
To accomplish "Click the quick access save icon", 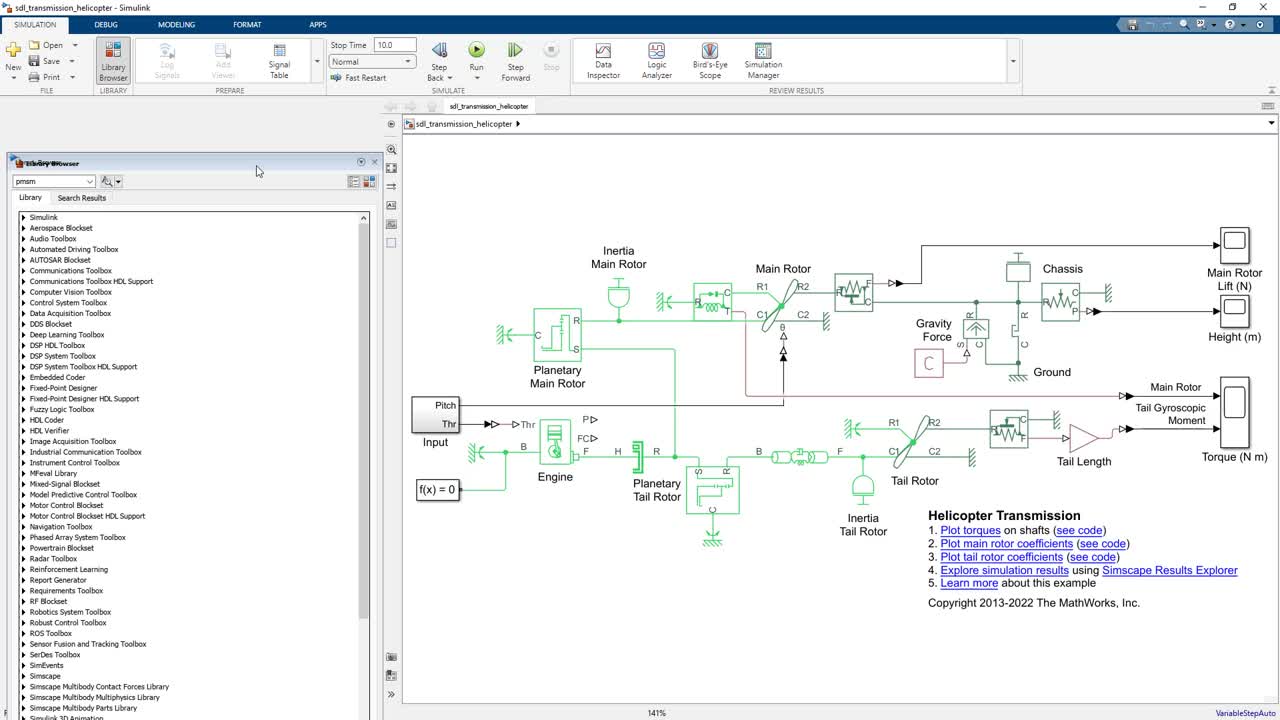I will tap(1133, 25).
